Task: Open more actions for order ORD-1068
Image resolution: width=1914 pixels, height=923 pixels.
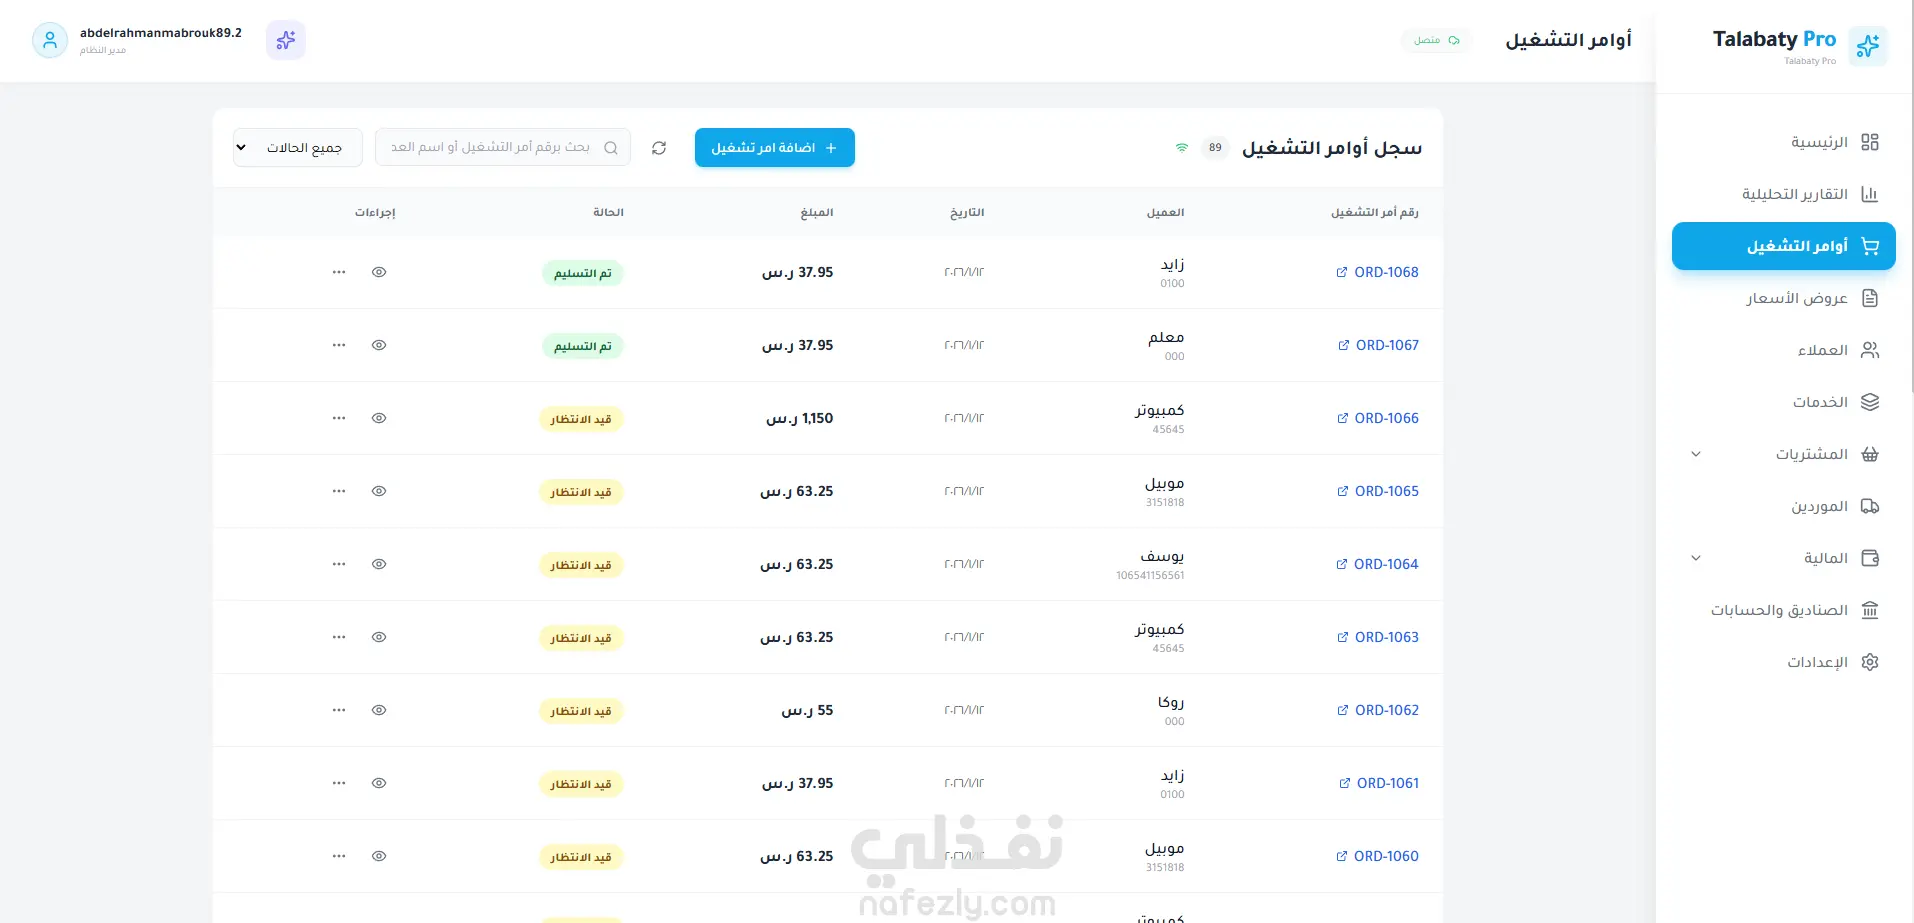Action: [x=339, y=272]
